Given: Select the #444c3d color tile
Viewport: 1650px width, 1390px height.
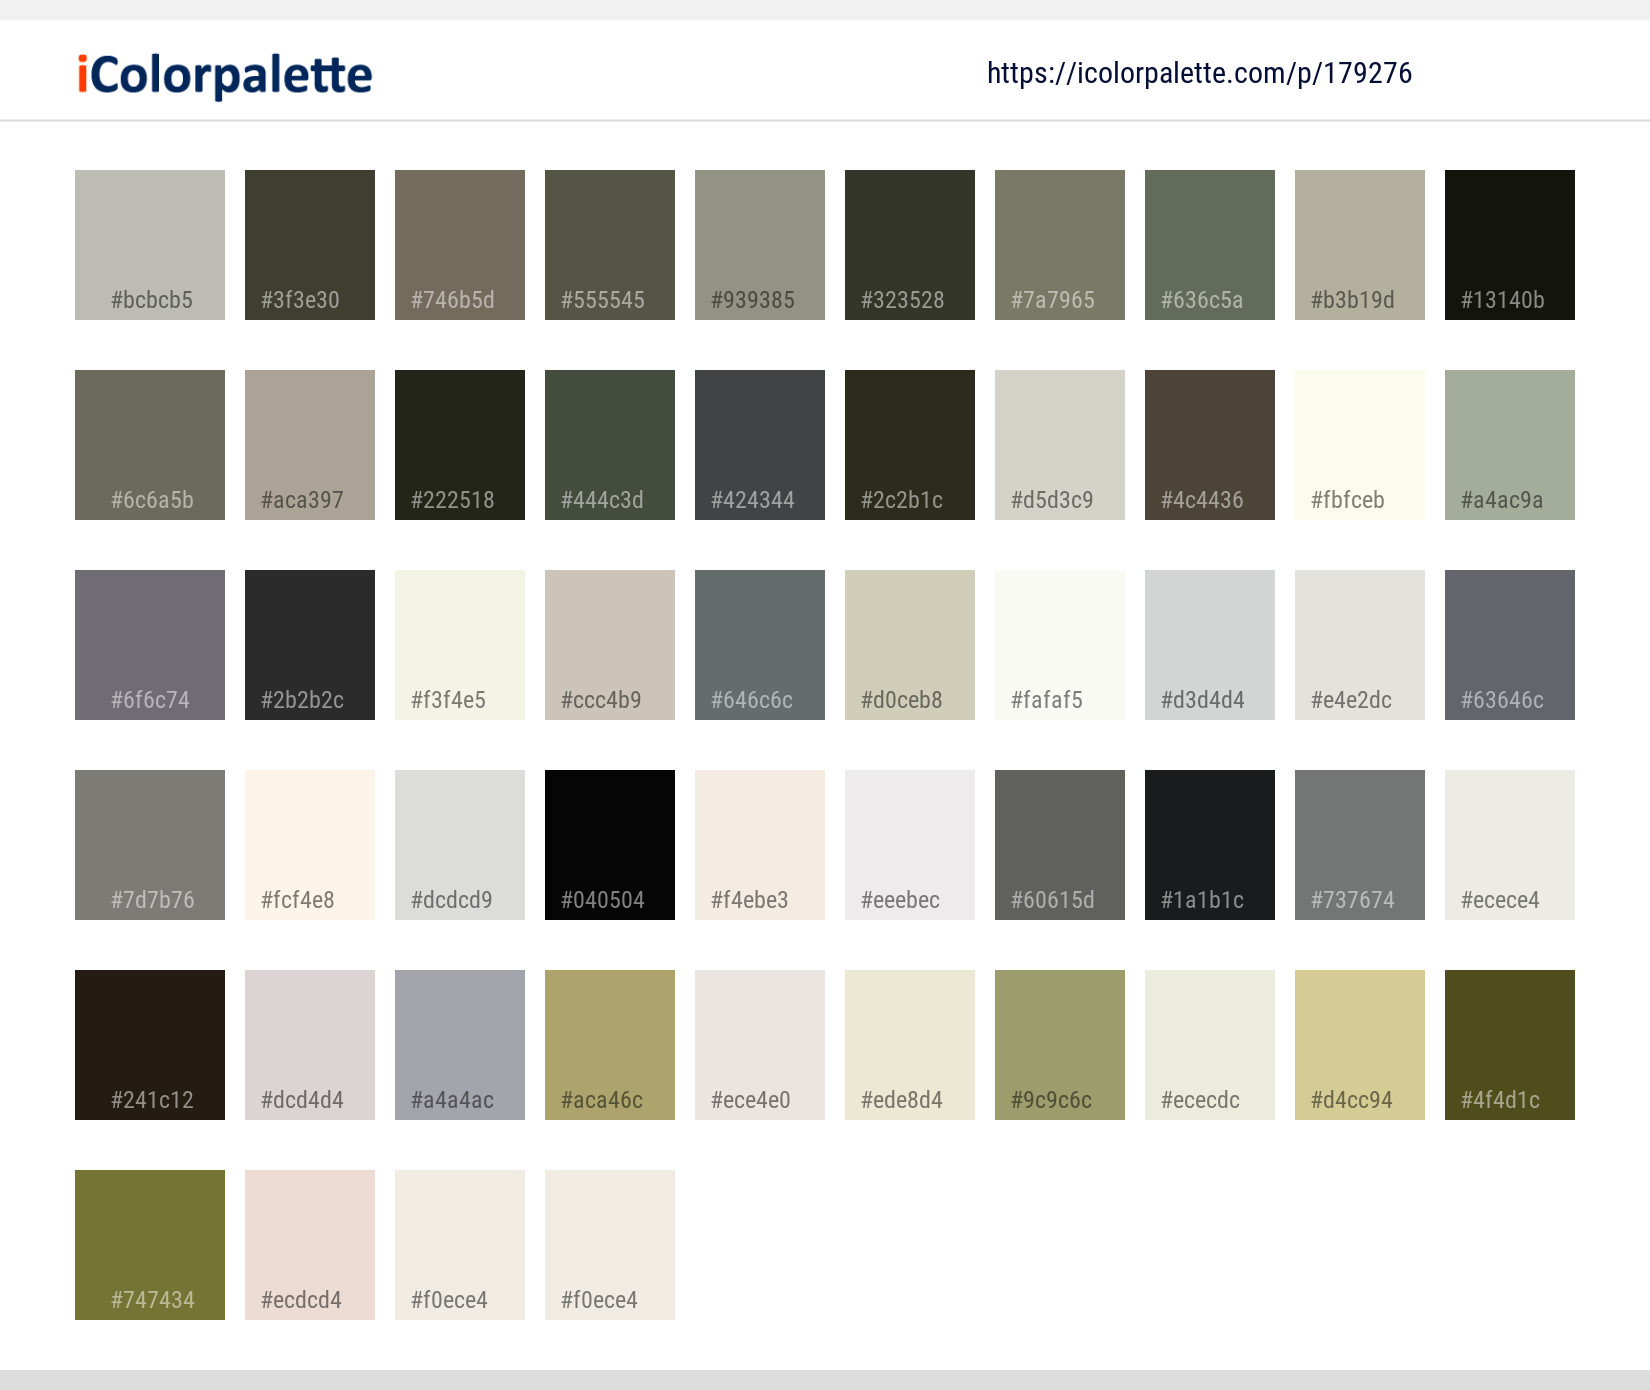Looking at the screenshot, I should (x=610, y=445).
